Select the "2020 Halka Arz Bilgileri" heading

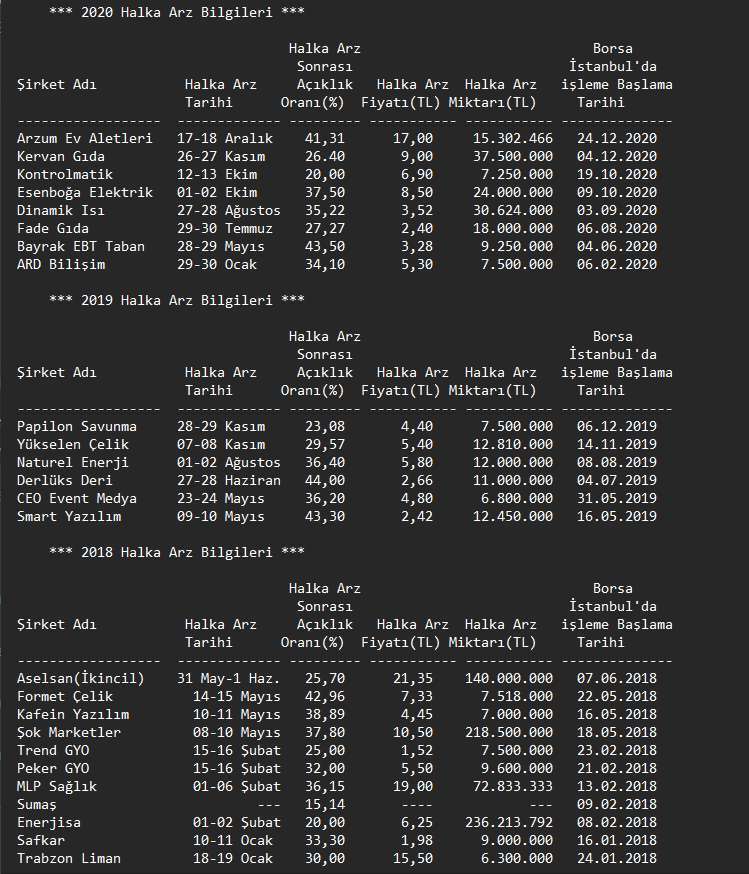(177, 12)
